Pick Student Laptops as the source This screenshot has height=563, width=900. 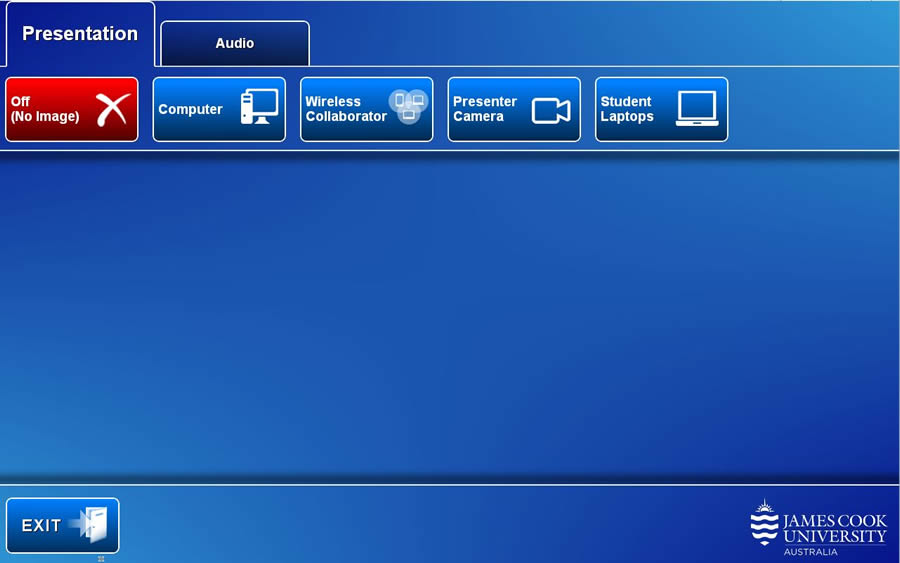point(662,109)
